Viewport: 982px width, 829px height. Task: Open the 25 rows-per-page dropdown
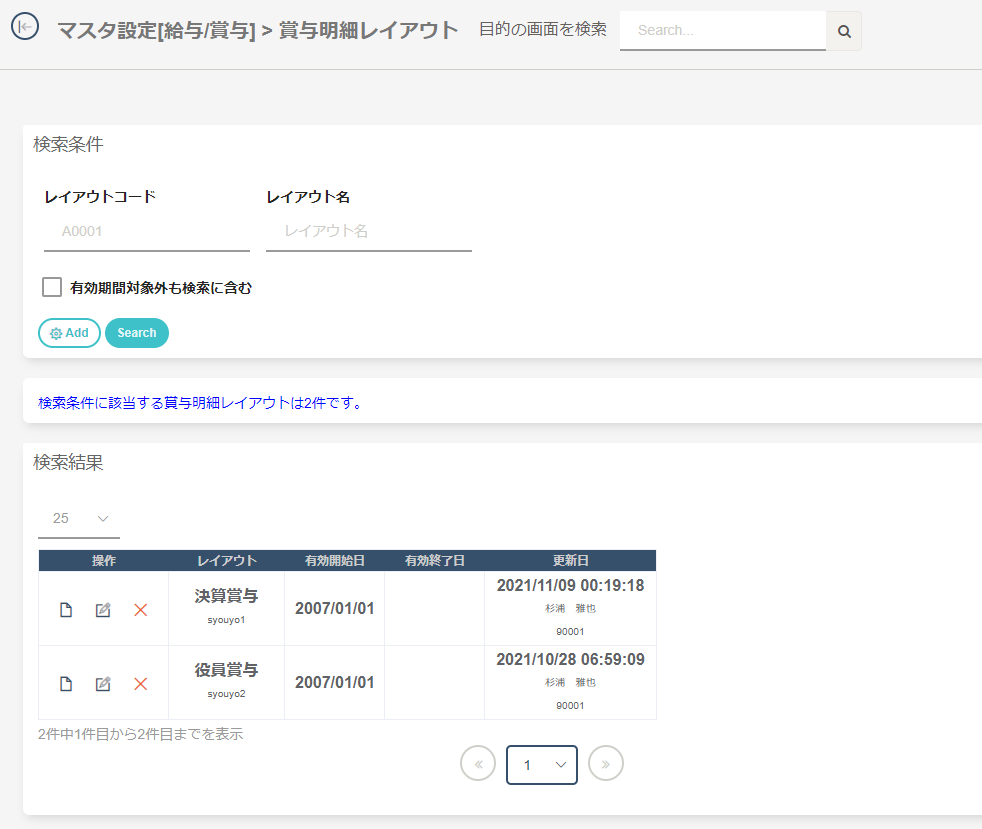tap(79, 518)
